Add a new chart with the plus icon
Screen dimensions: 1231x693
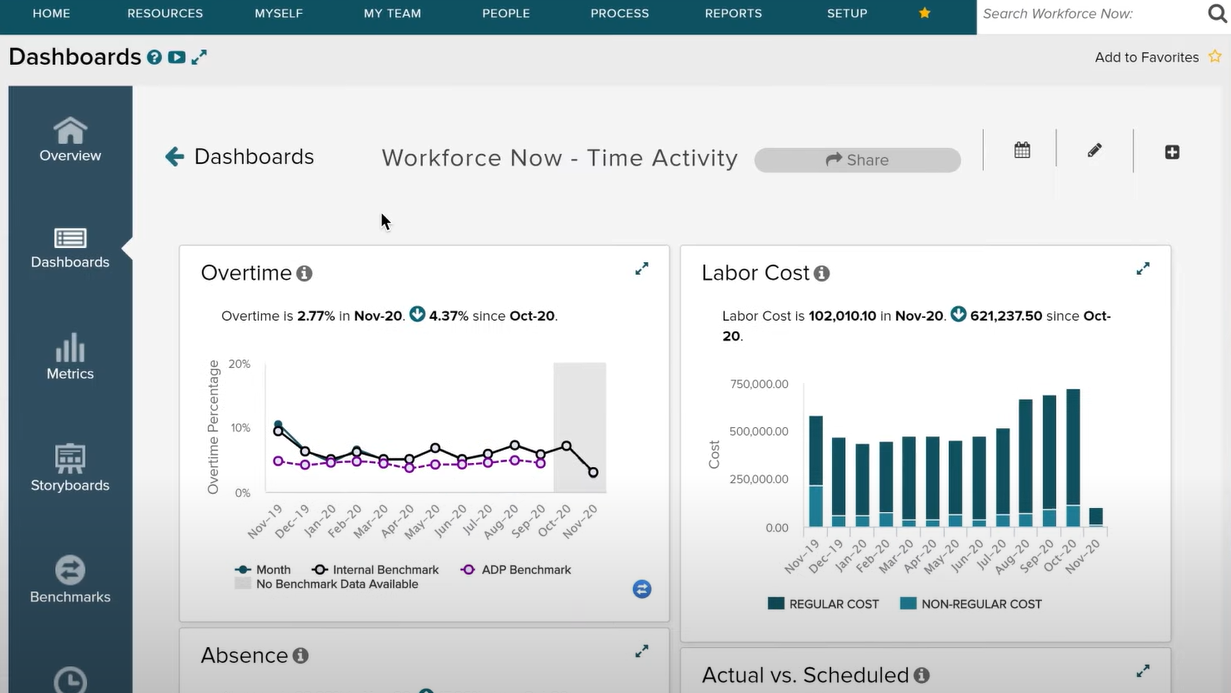pyautogui.click(x=1172, y=152)
